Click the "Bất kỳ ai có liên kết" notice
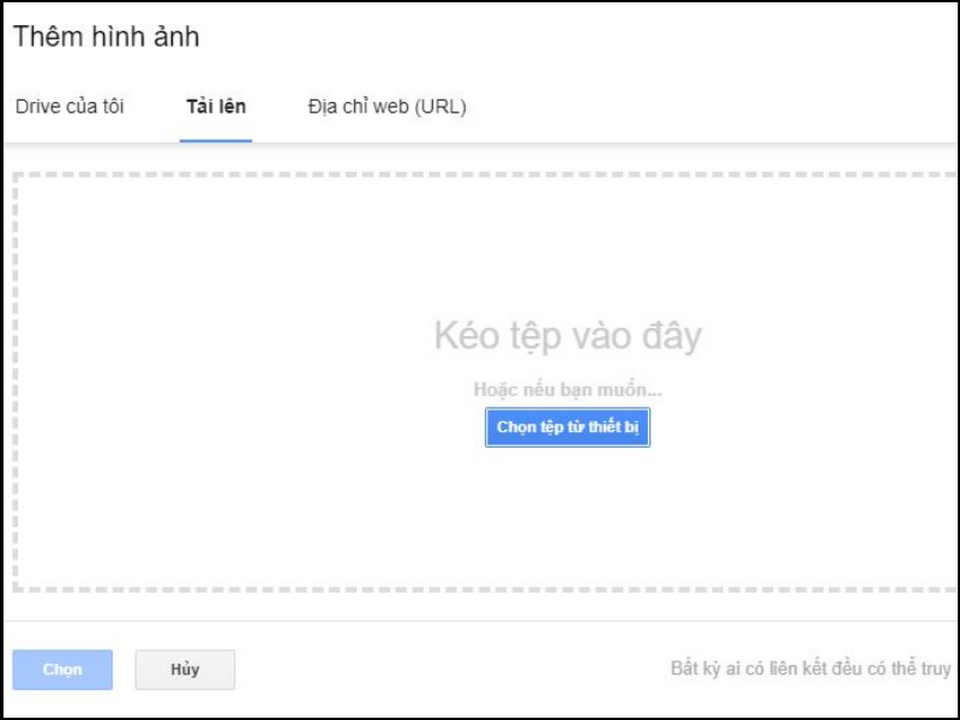Image resolution: width=960 pixels, height=720 pixels. pos(810,669)
